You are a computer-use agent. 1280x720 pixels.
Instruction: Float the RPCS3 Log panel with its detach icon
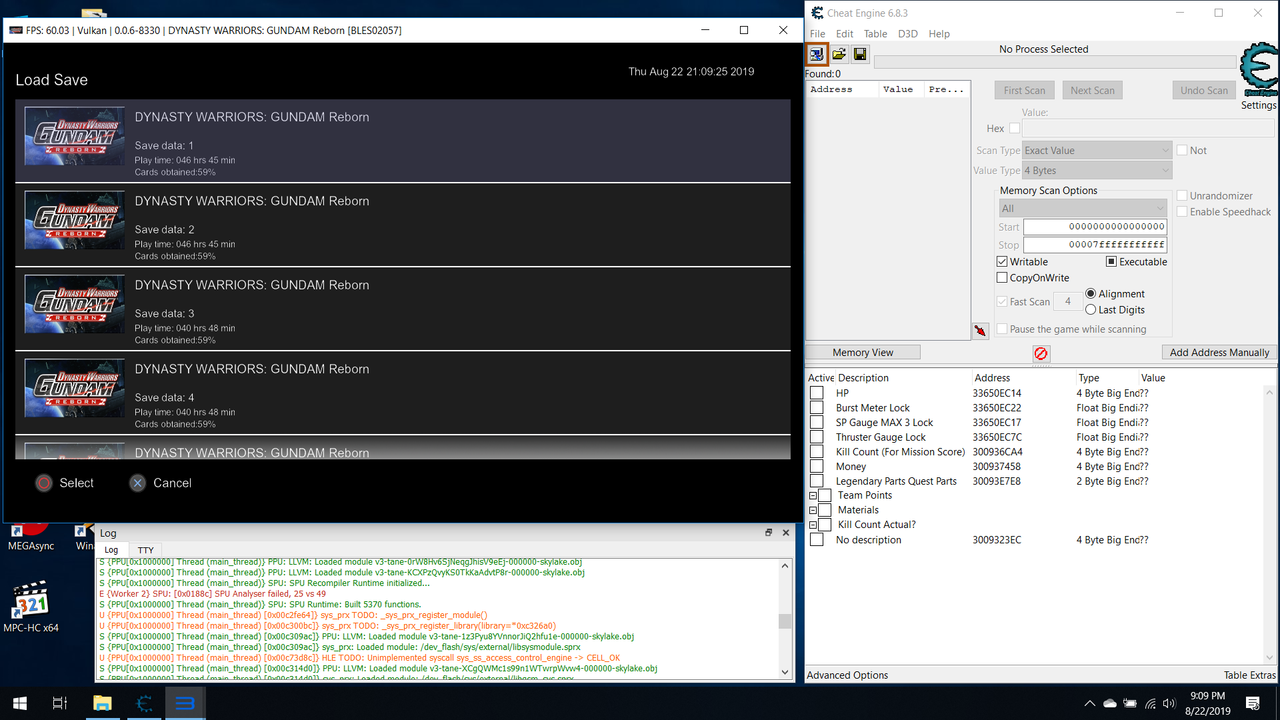click(768, 532)
